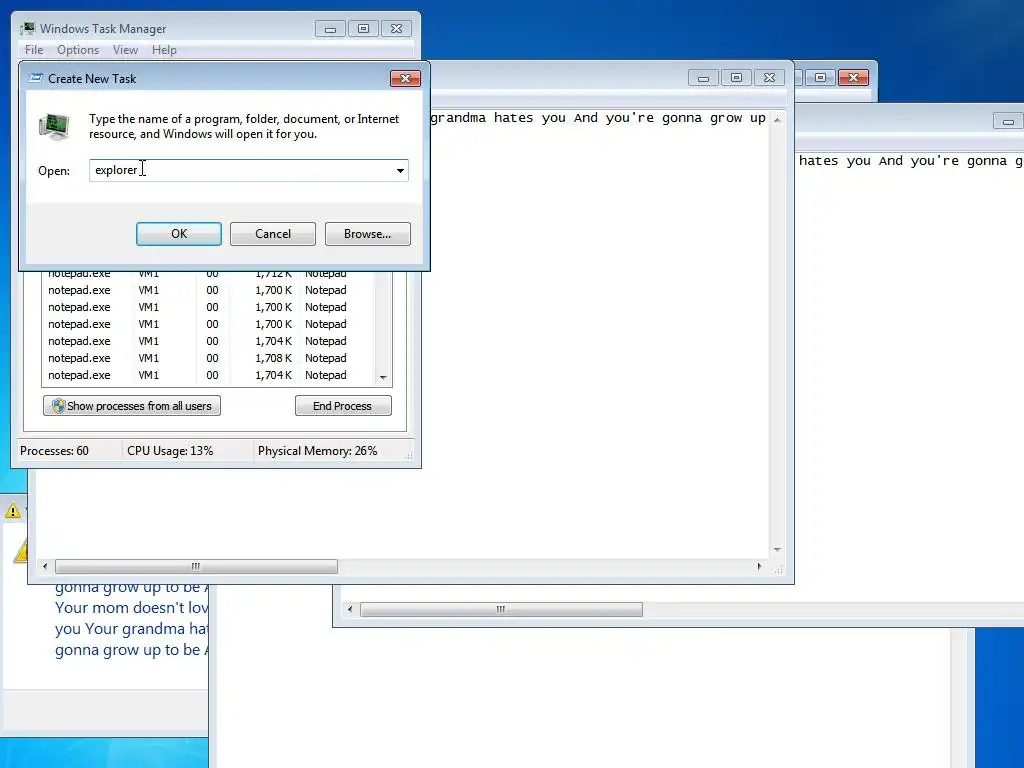The height and width of the screenshot is (768, 1024).
Task: Click the rear Notepad horizontal scrollbar thumb
Action: click(x=501, y=609)
